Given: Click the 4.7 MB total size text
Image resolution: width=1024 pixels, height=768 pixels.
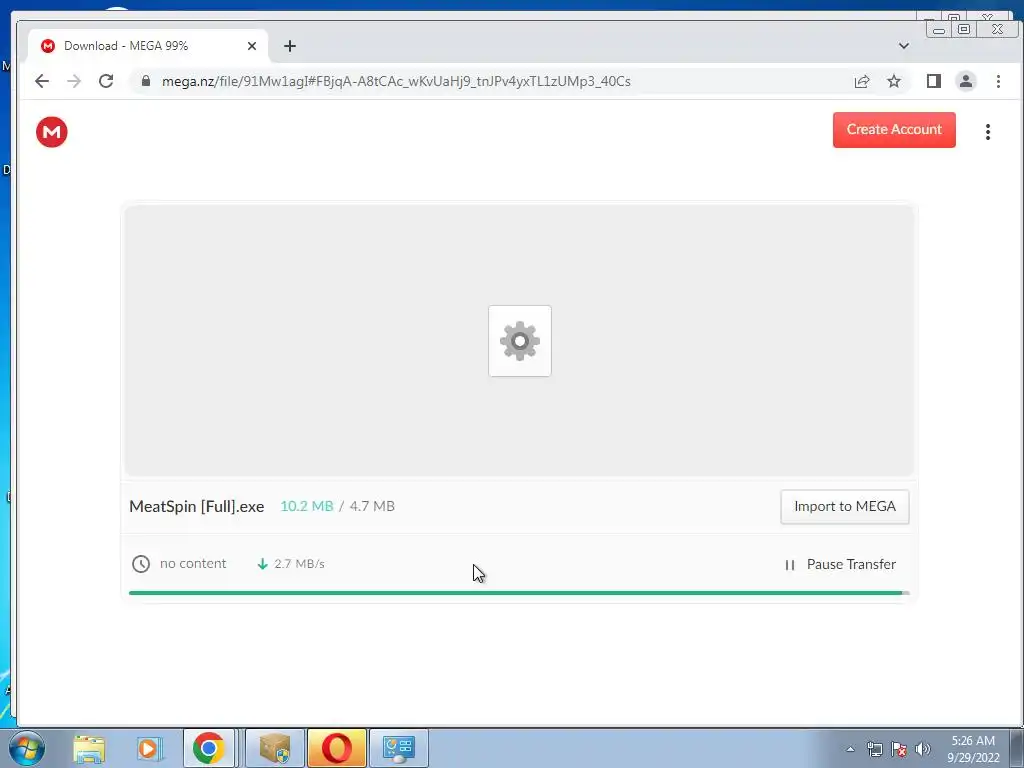Looking at the screenshot, I should [x=372, y=506].
